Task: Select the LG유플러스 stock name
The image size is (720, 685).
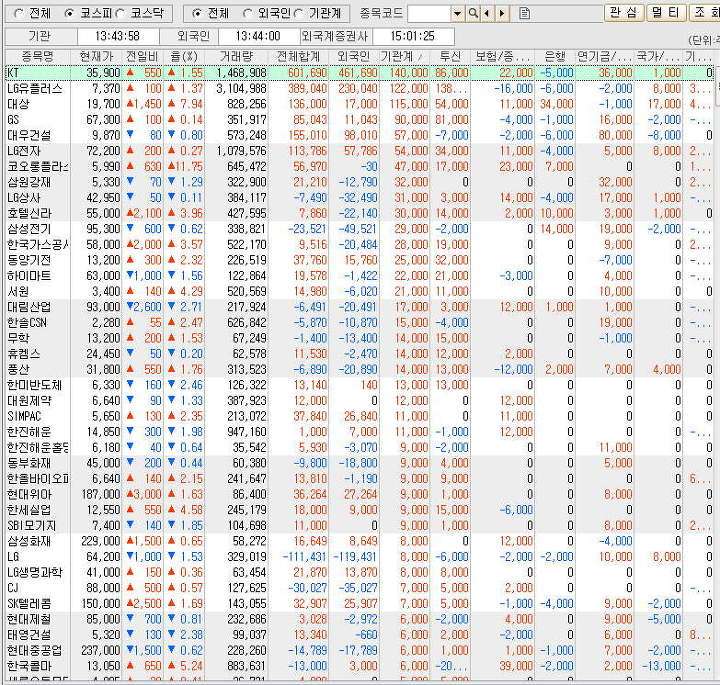Action: 35,89
